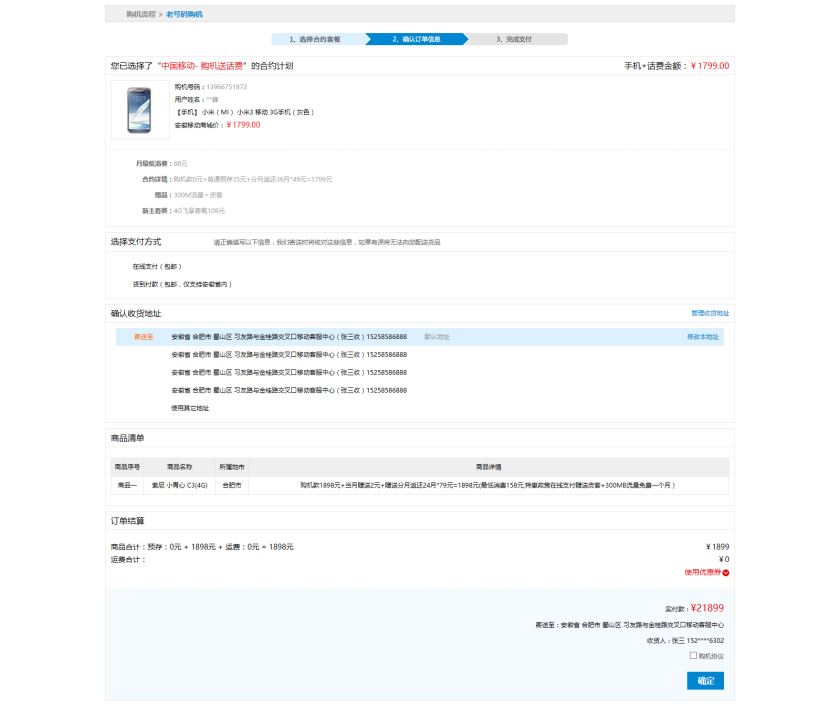Click the ¥1899 subtotal amount
Screen dimensions: 840x708
(717, 547)
